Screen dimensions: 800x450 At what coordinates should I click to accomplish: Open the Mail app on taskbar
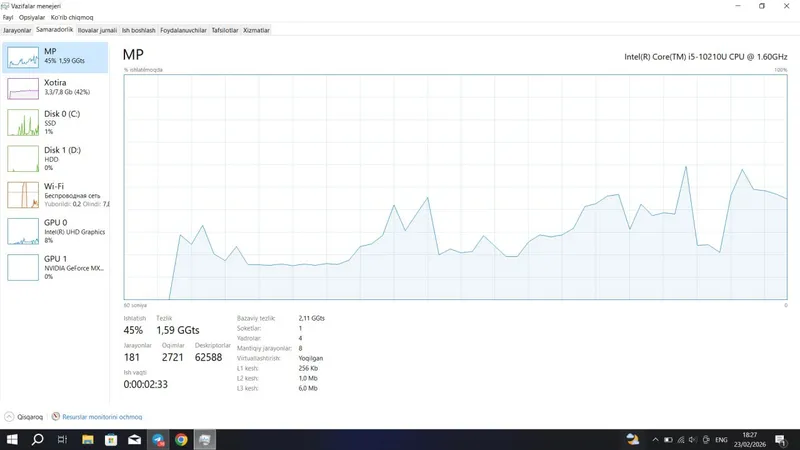135,440
